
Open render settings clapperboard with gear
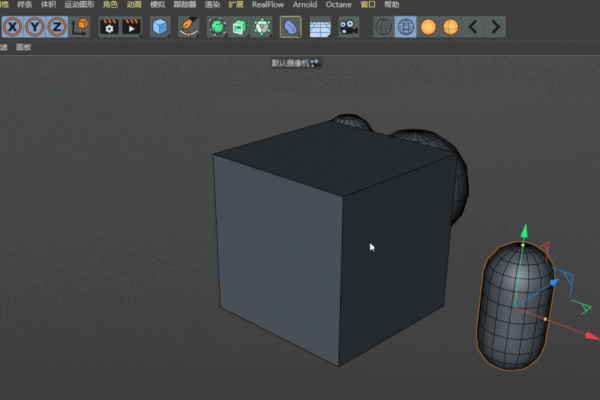tap(108, 27)
